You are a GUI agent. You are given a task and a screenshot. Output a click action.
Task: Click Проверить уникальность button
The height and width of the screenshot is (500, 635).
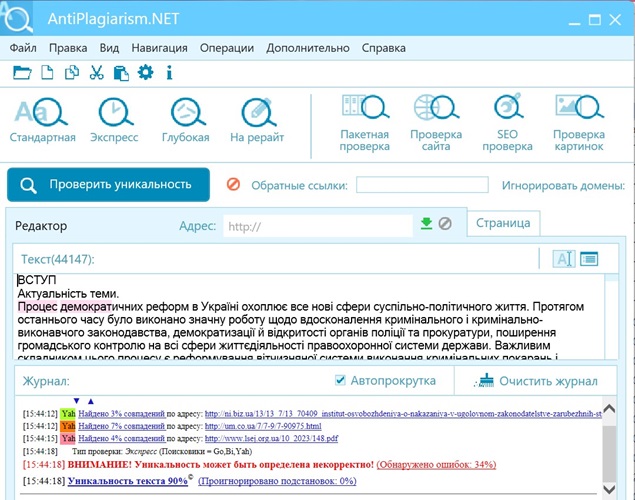click(x=109, y=185)
